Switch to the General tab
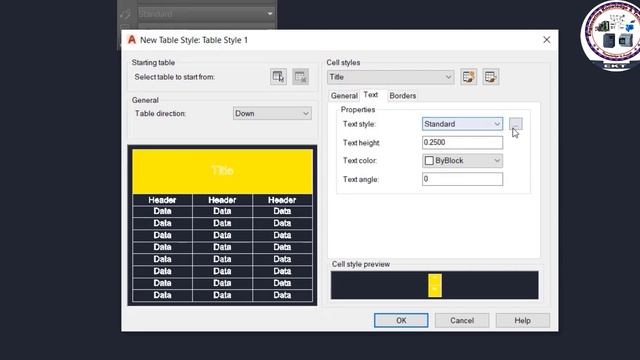This screenshot has height=360, width=640. tap(344, 96)
